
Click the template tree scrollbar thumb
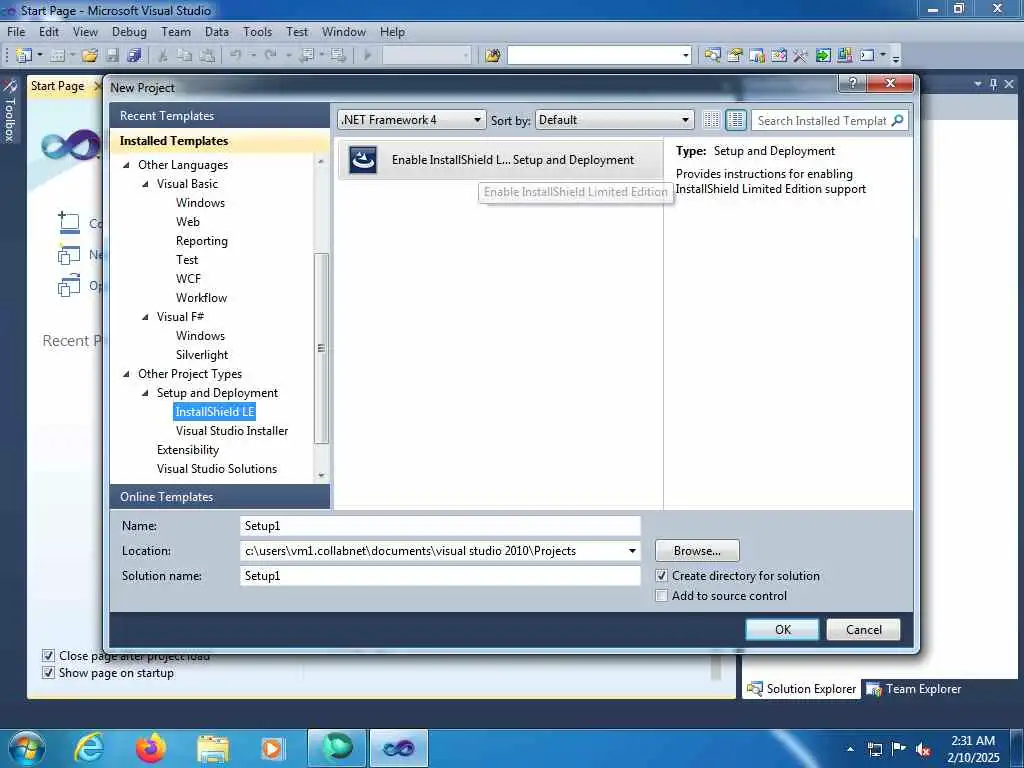click(x=321, y=348)
